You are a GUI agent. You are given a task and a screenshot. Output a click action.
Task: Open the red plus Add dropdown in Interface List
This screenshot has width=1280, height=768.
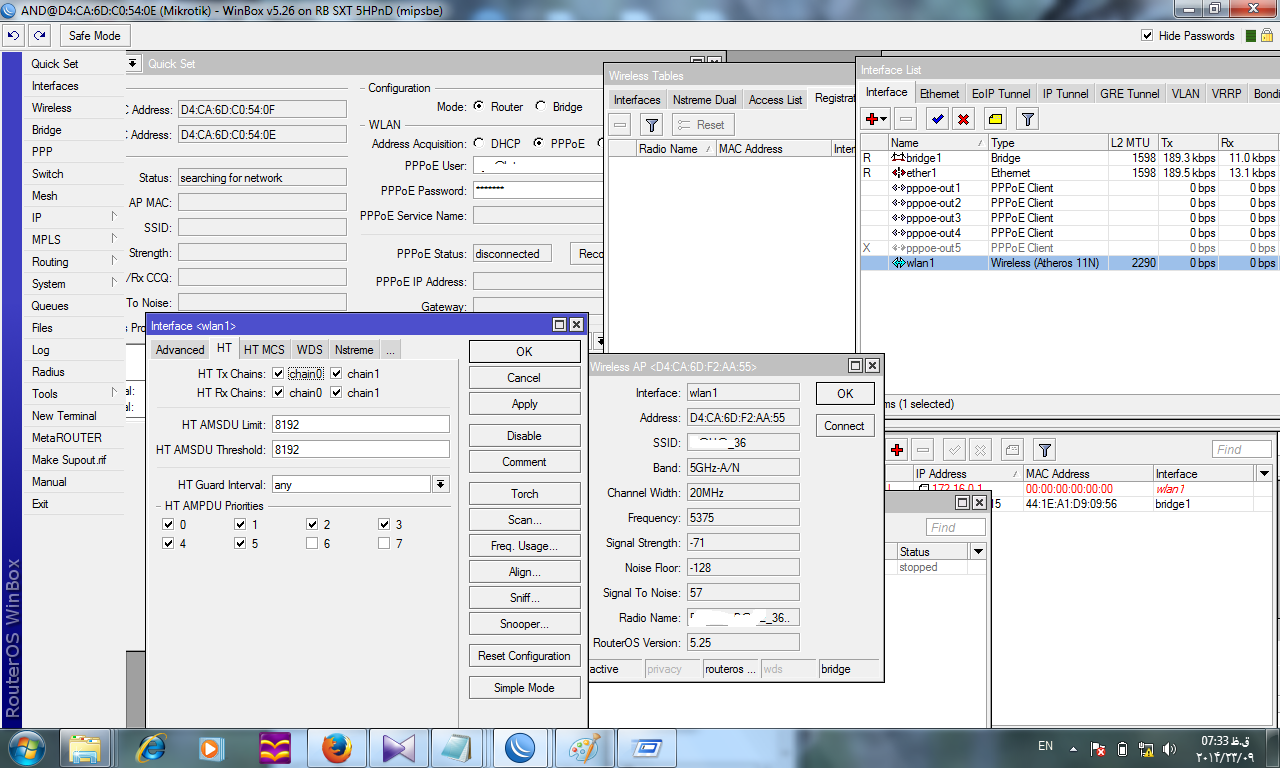click(876, 119)
